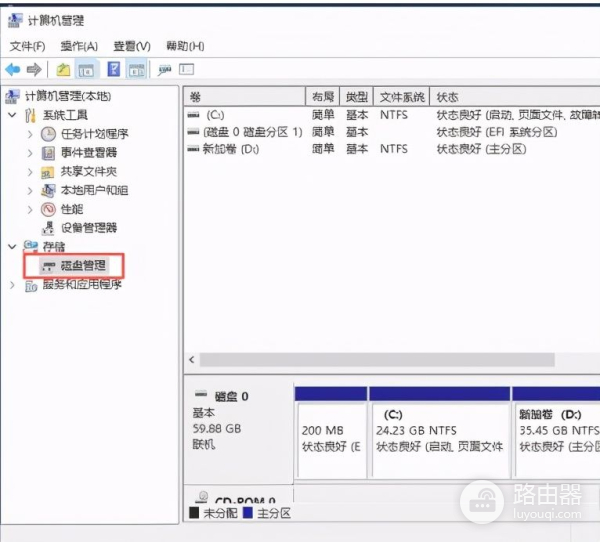Open the 查看(V) menu
The height and width of the screenshot is (542, 600).
132,46
